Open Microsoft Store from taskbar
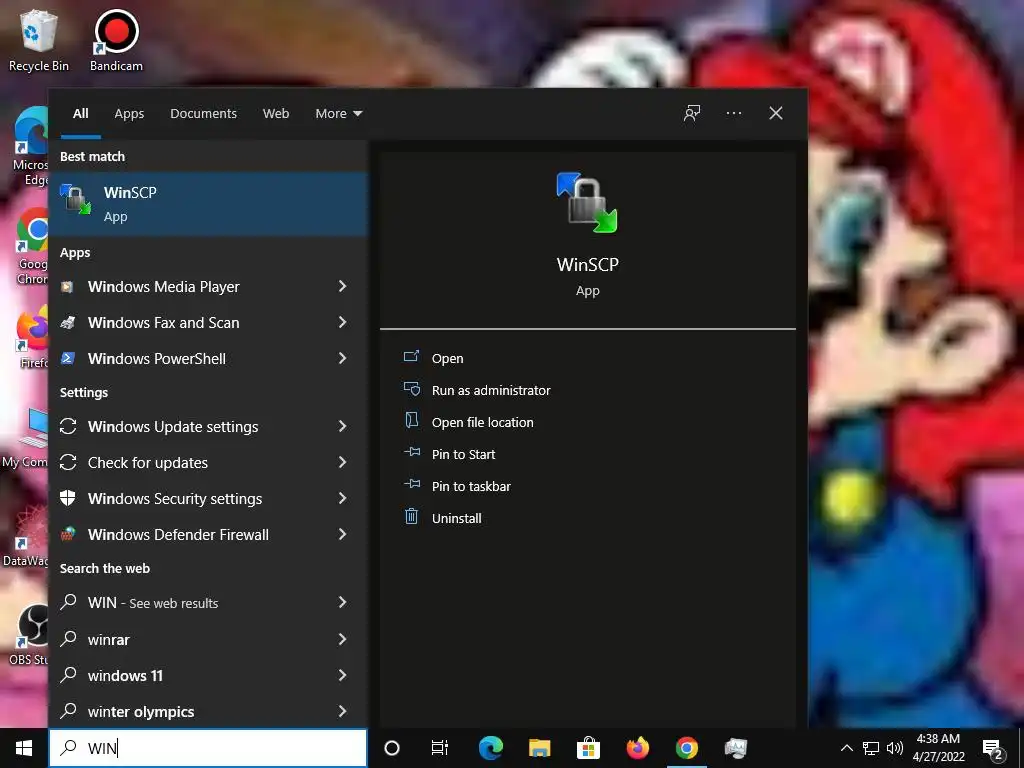The height and width of the screenshot is (768, 1024). (588, 748)
